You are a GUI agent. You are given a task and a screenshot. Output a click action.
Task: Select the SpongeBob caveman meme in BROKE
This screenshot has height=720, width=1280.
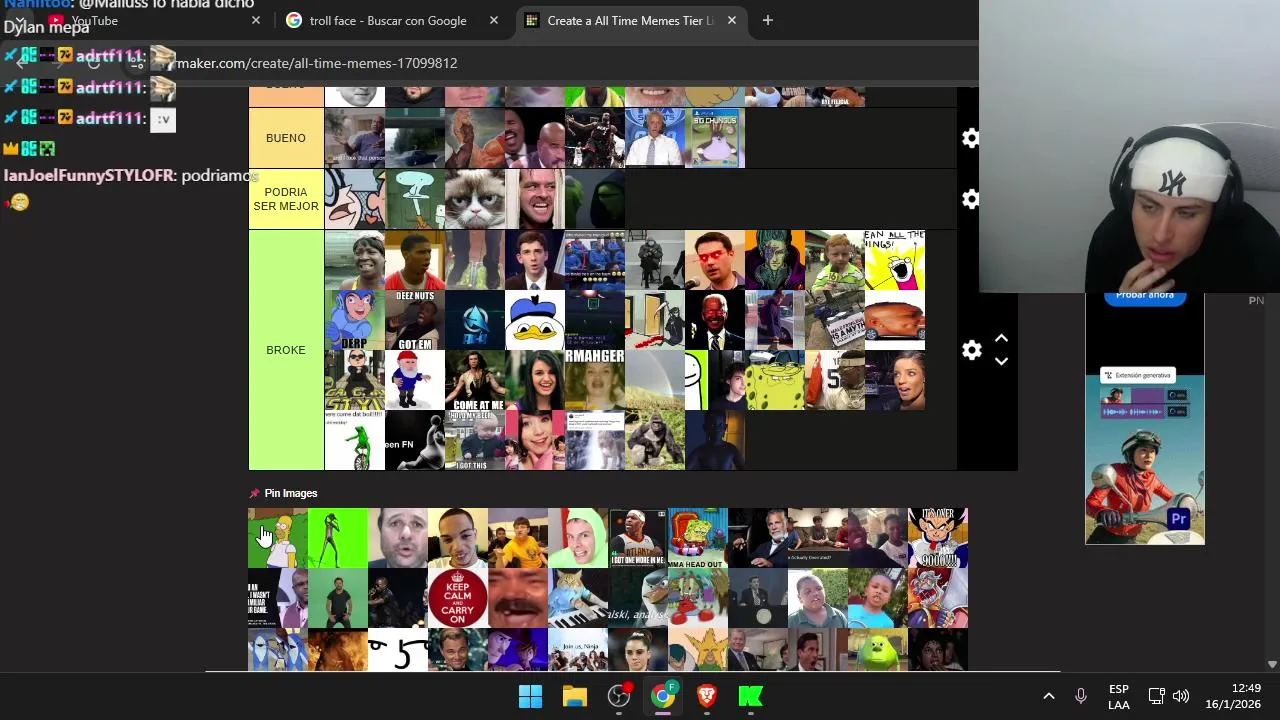tap(775, 380)
